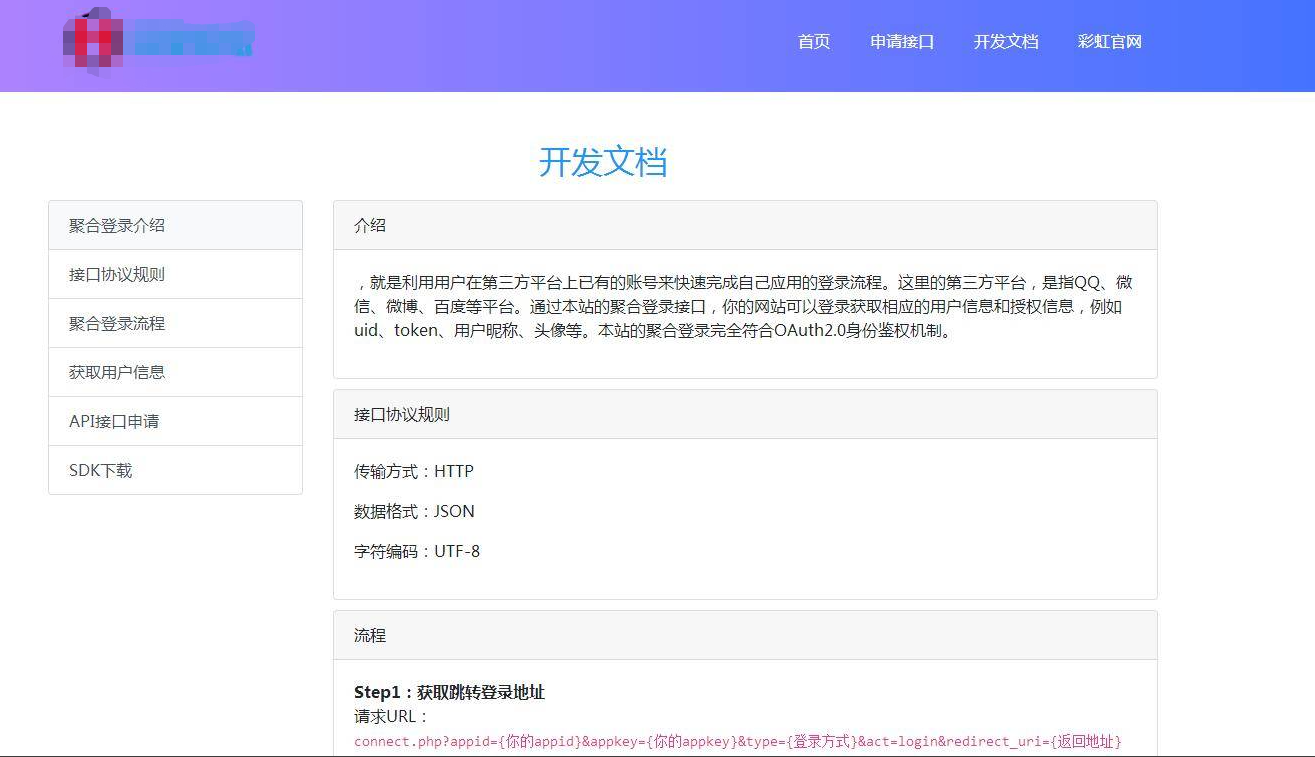Image resolution: width=1315 pixels, height=757 pixels.
Task: Go to 首页 in the top navigation
Action: click(x=814, y=42)
